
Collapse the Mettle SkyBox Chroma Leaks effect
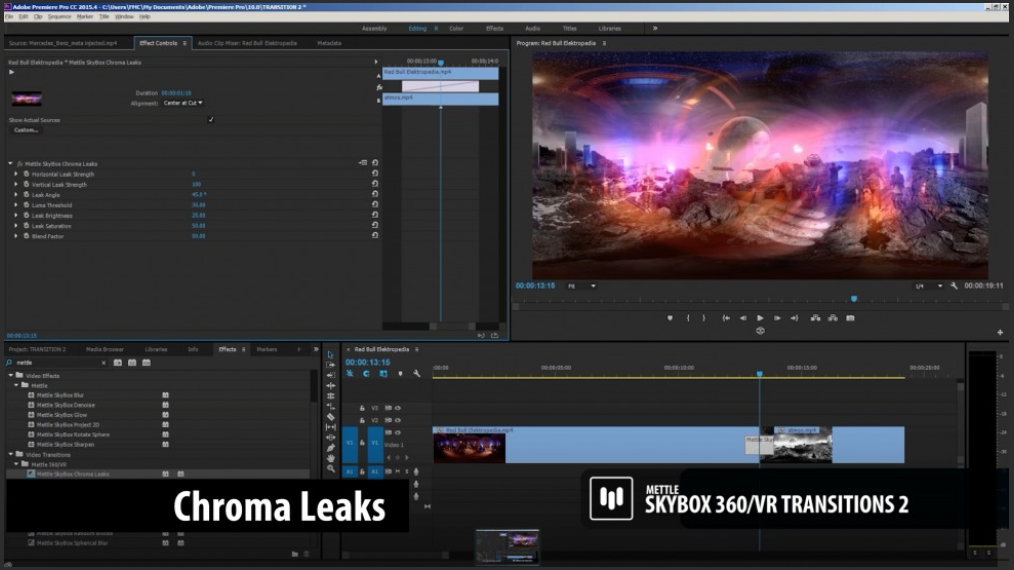(10, 164)
